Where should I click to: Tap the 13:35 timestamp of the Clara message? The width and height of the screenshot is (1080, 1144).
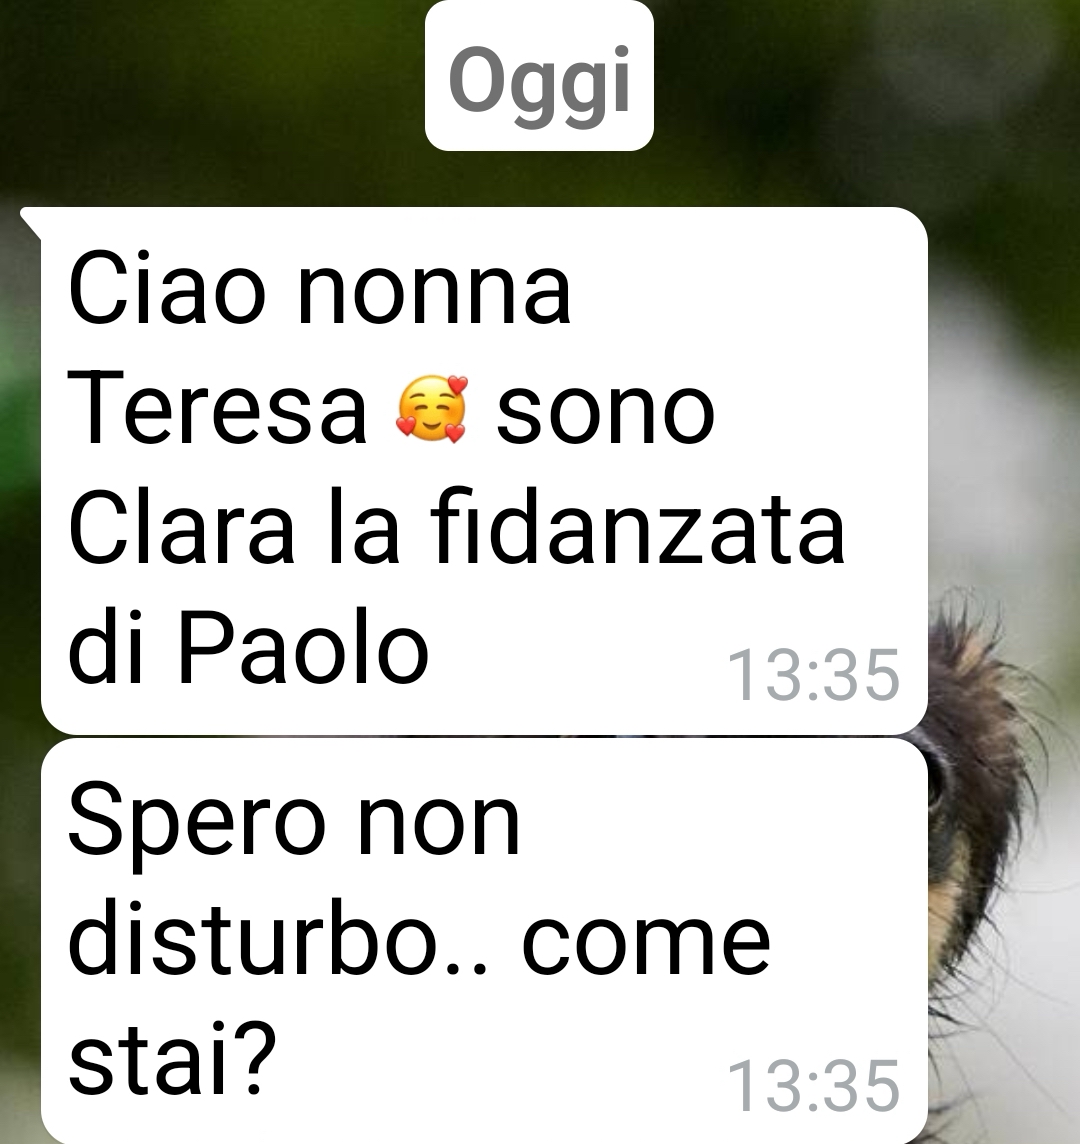click(814, 675)
